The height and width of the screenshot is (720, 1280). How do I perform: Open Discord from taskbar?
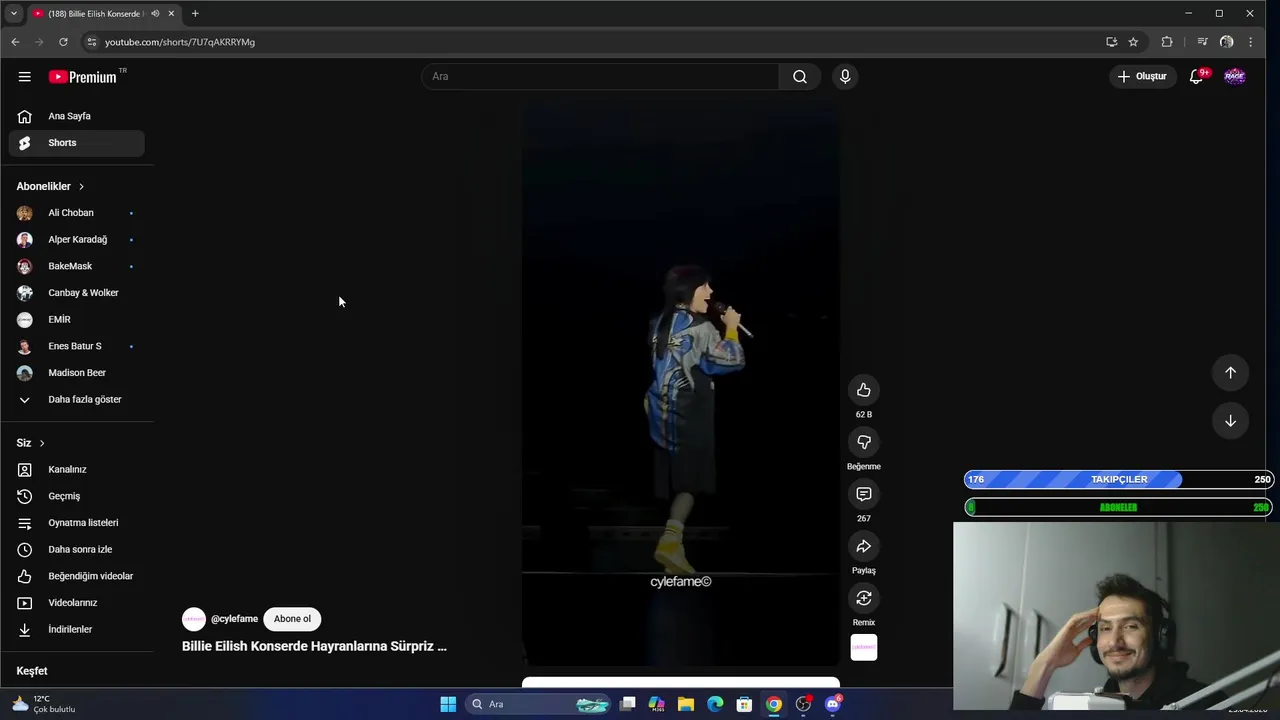click(833, 704)
